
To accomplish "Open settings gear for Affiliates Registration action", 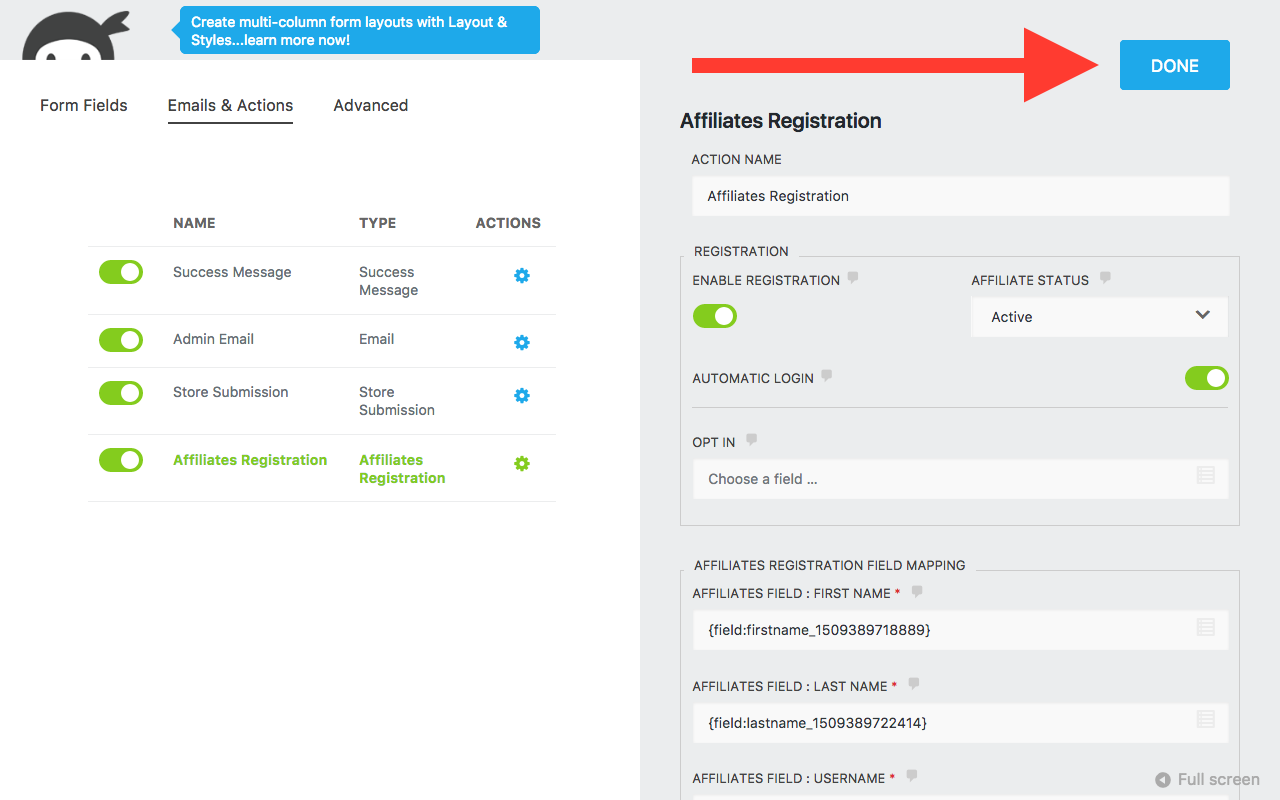I will (522, 463).
